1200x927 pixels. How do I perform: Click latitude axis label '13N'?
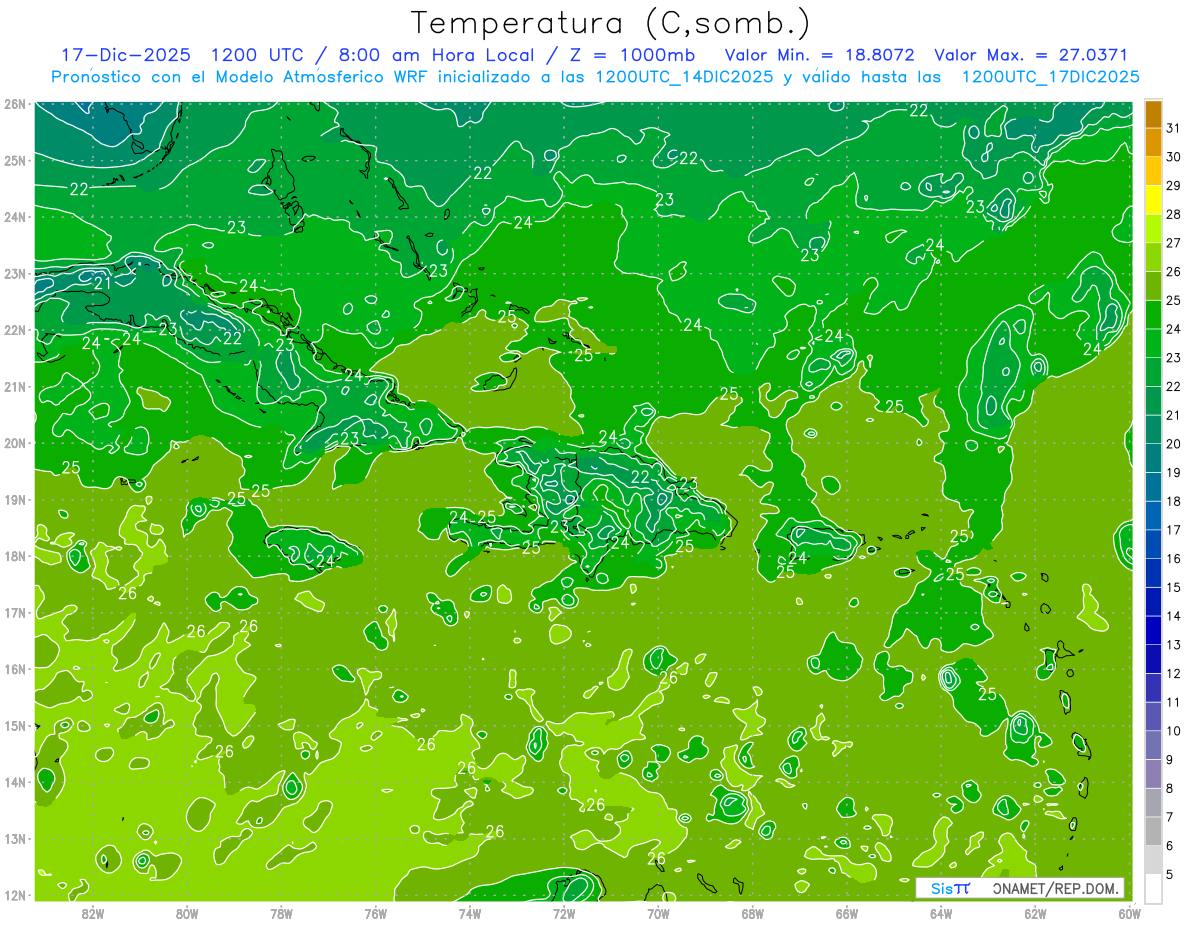click(x=14, y=839)
